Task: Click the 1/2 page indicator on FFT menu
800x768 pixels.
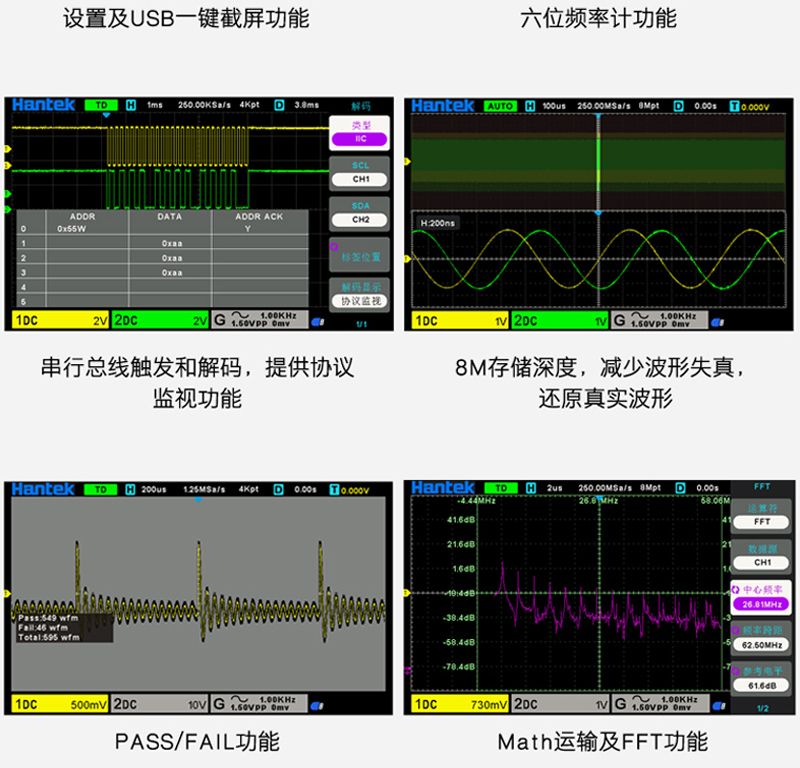Action: pos(763,708)
